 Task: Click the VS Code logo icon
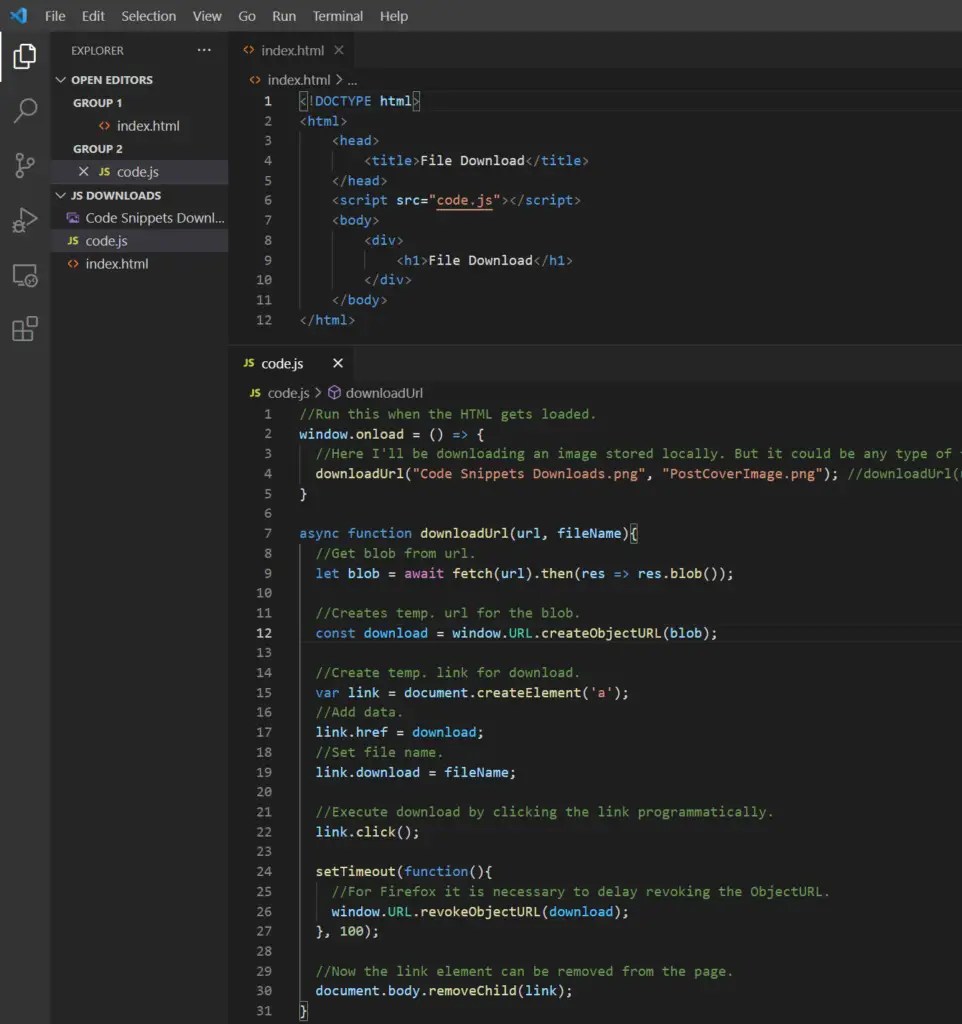coord(19,16)
